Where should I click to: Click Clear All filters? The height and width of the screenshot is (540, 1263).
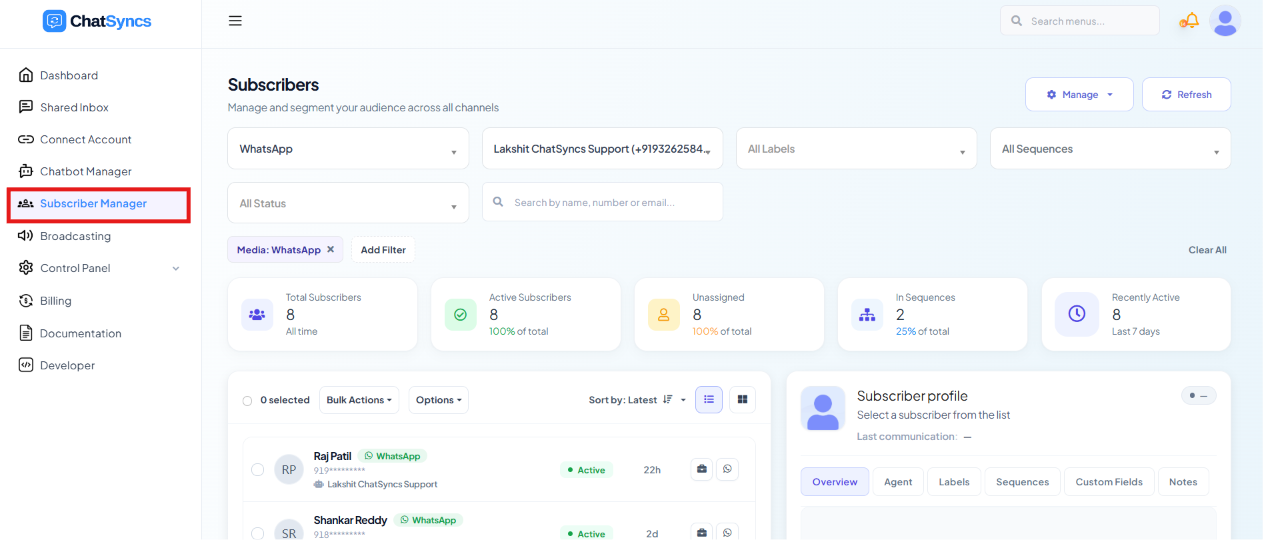1207,250
